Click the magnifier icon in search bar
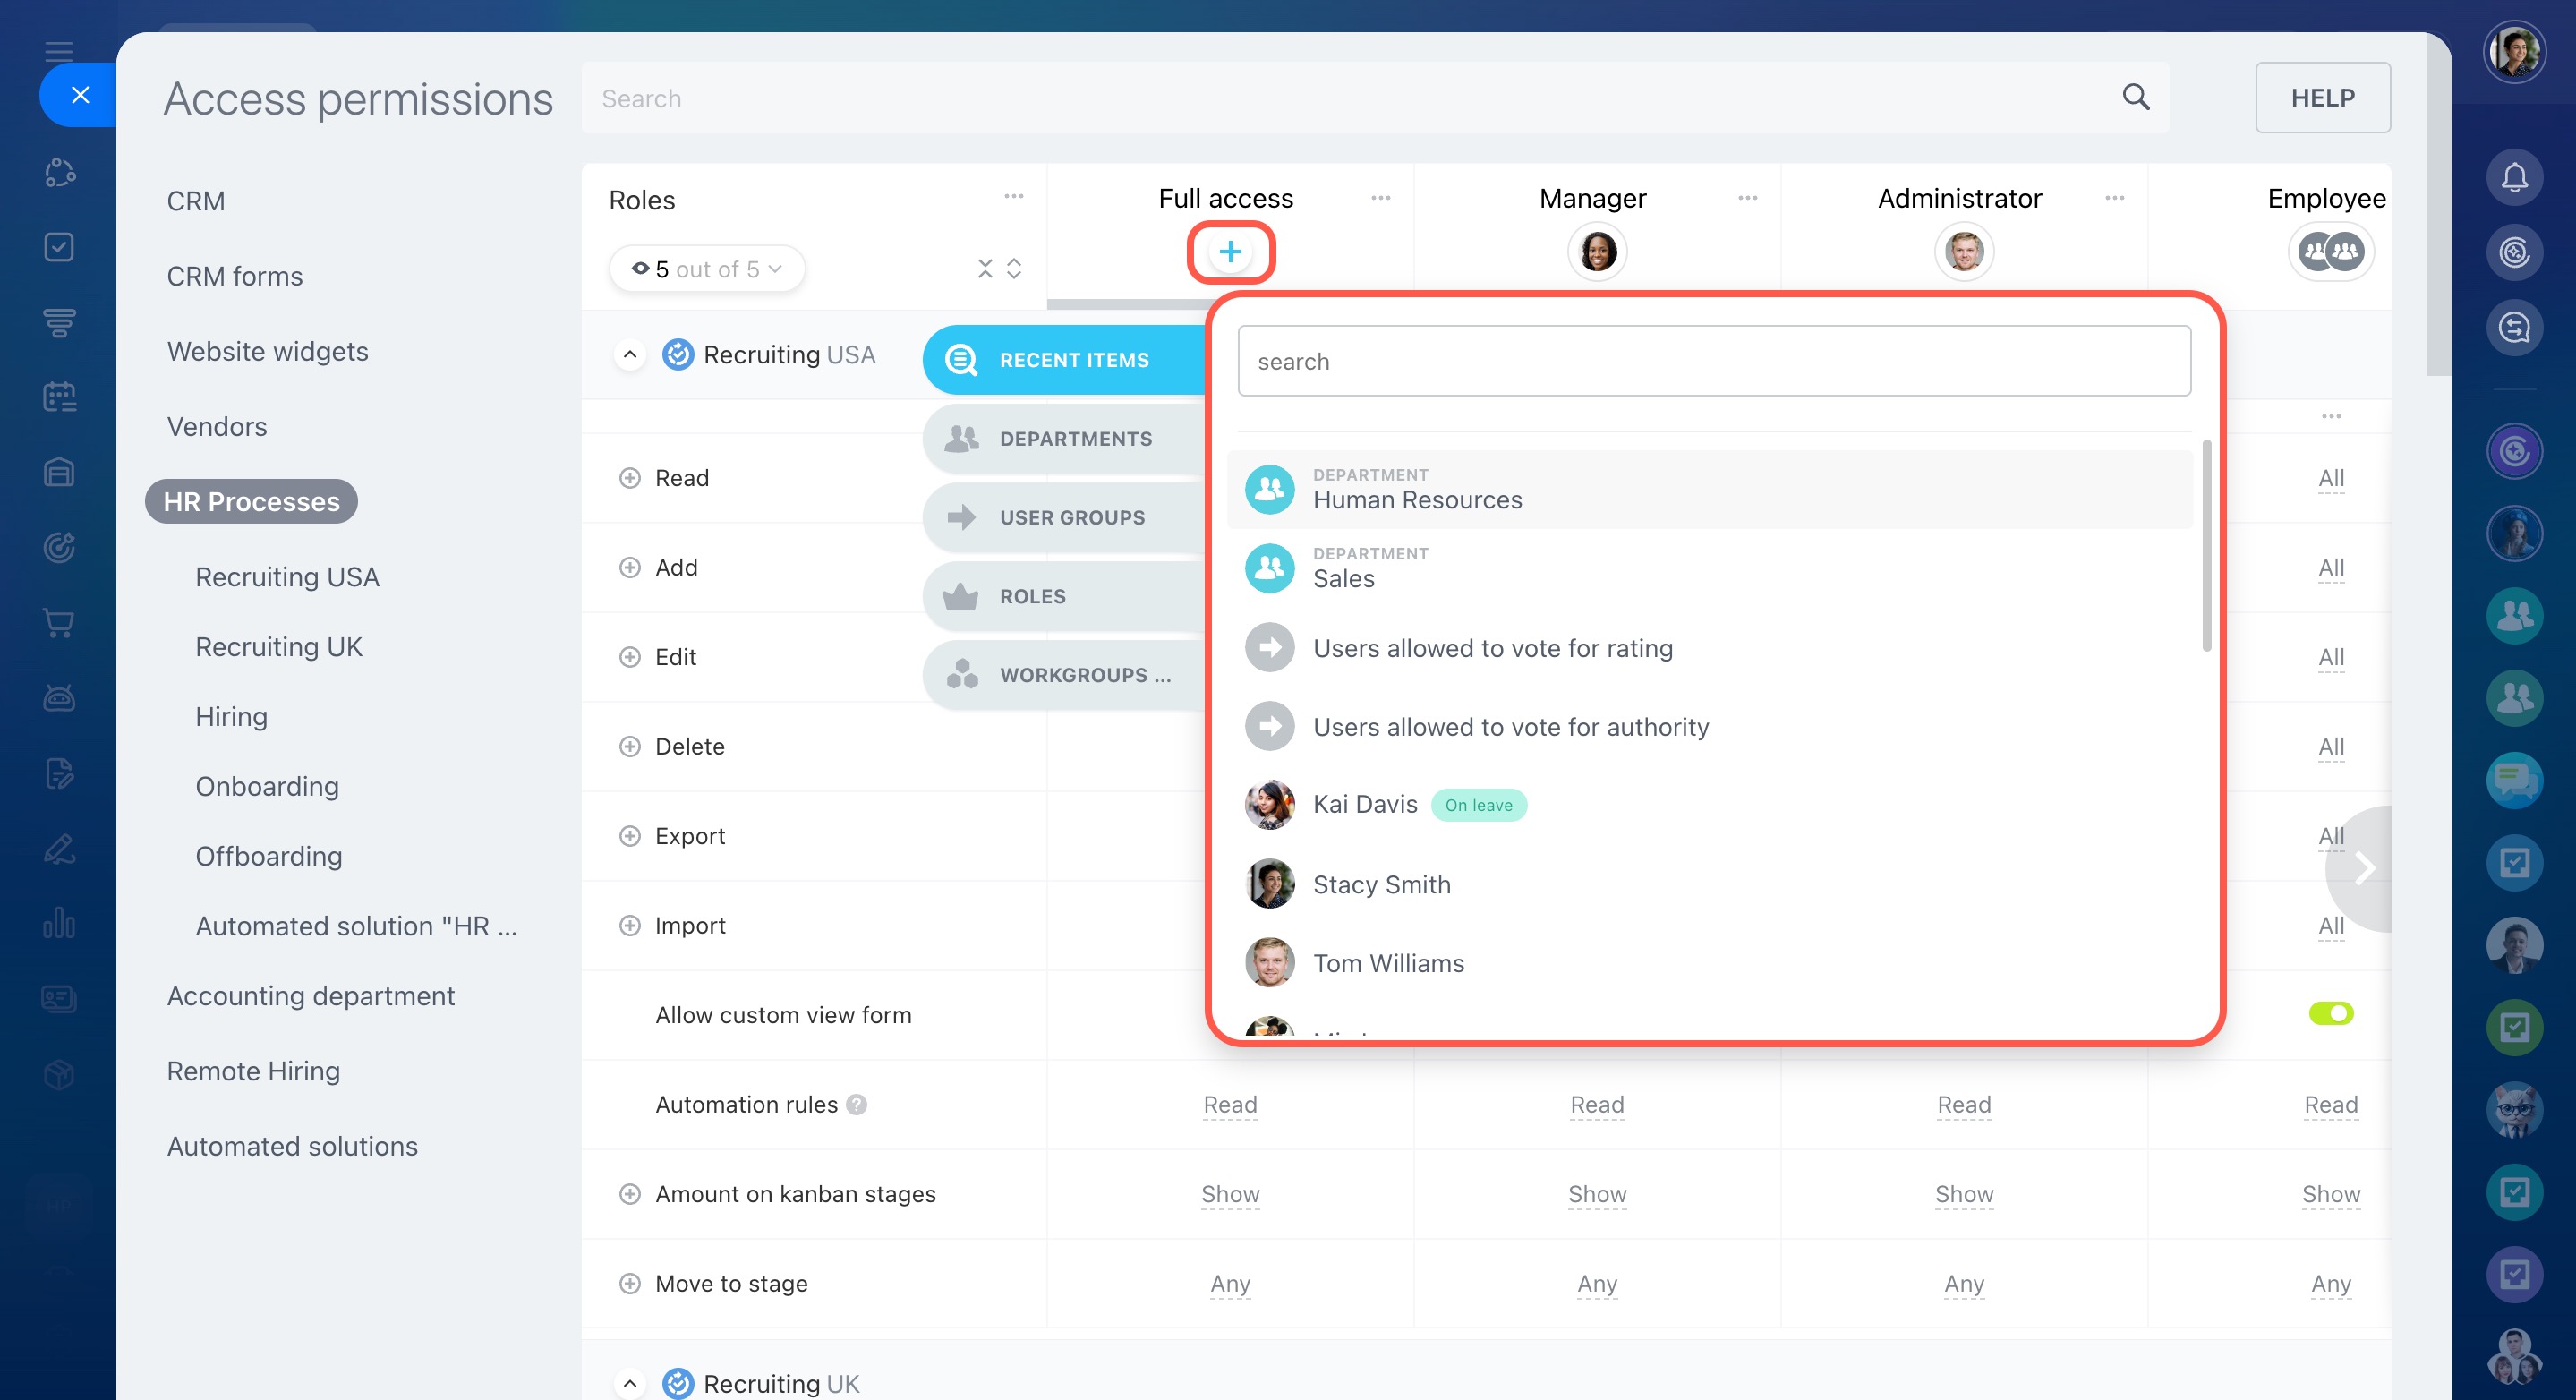 pos(2135,97)
